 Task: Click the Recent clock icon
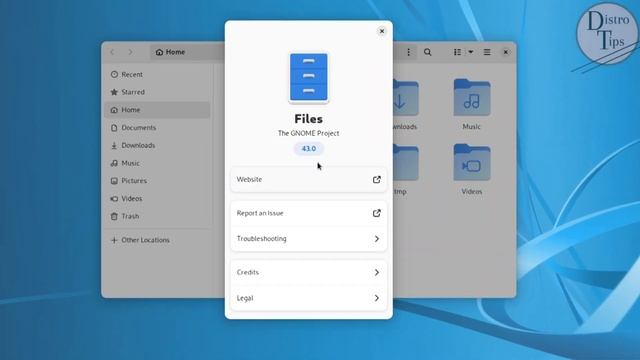(x=114, y=74)
